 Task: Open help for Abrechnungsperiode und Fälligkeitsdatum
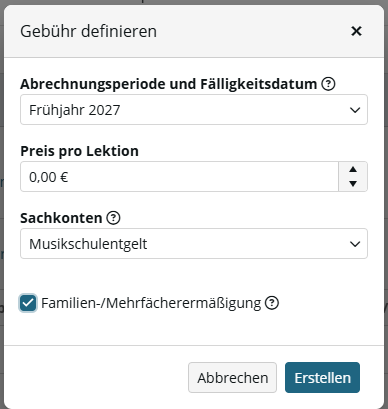328,84
